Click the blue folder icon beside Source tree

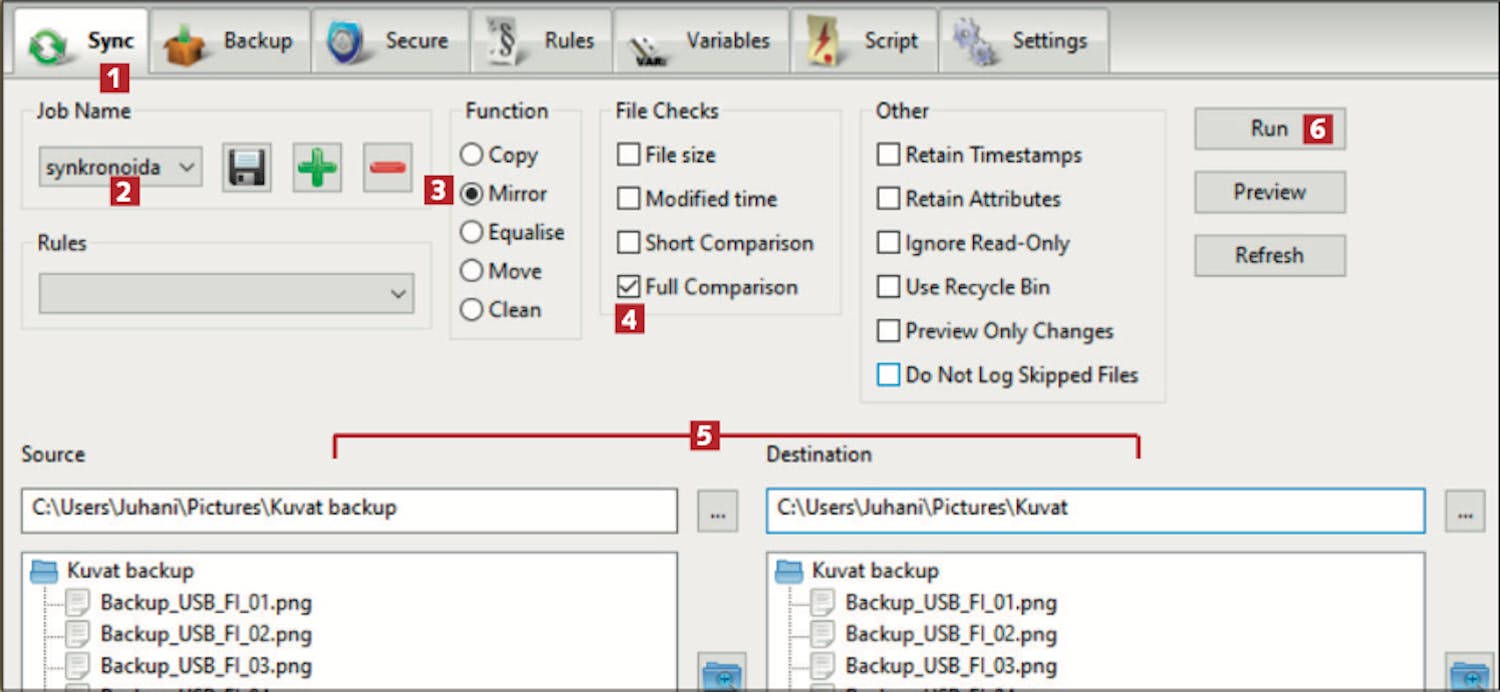[720, 674]
